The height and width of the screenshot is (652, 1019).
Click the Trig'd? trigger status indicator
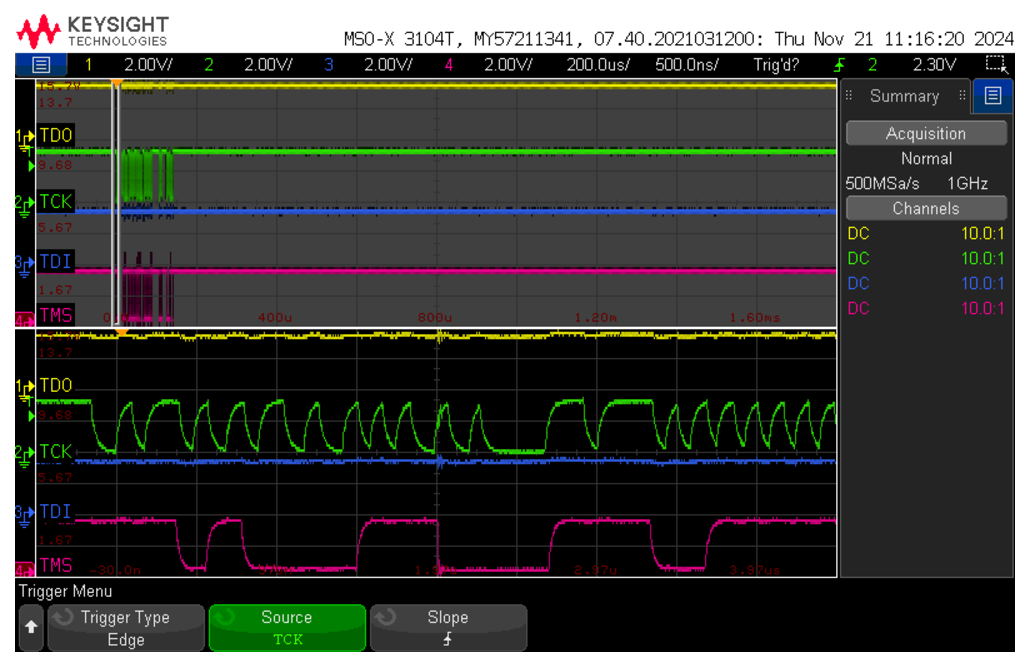[776, 65]
